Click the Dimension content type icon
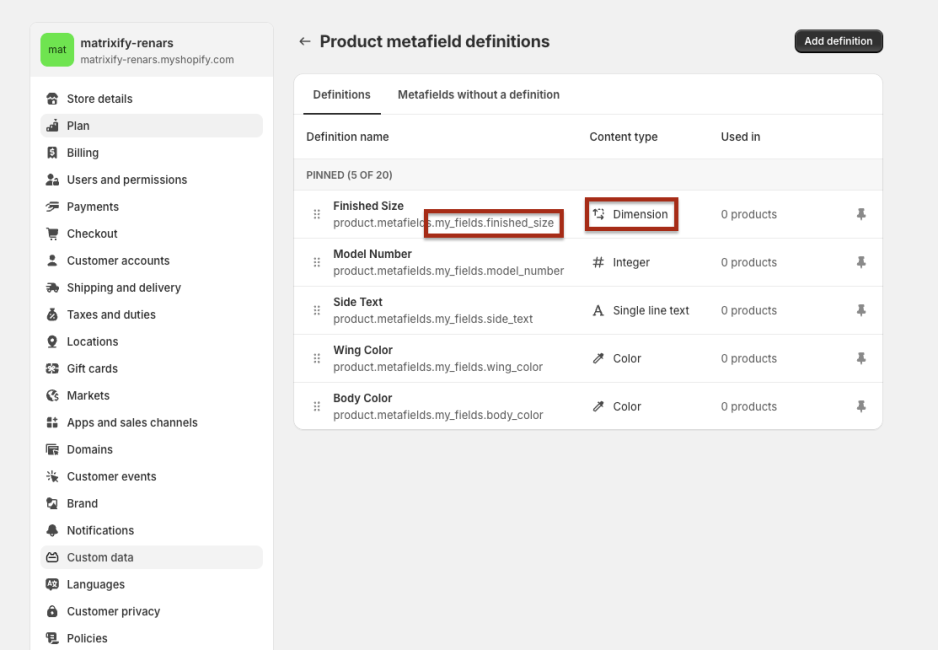Screen dimensions: 938x650 coord(598,214)
